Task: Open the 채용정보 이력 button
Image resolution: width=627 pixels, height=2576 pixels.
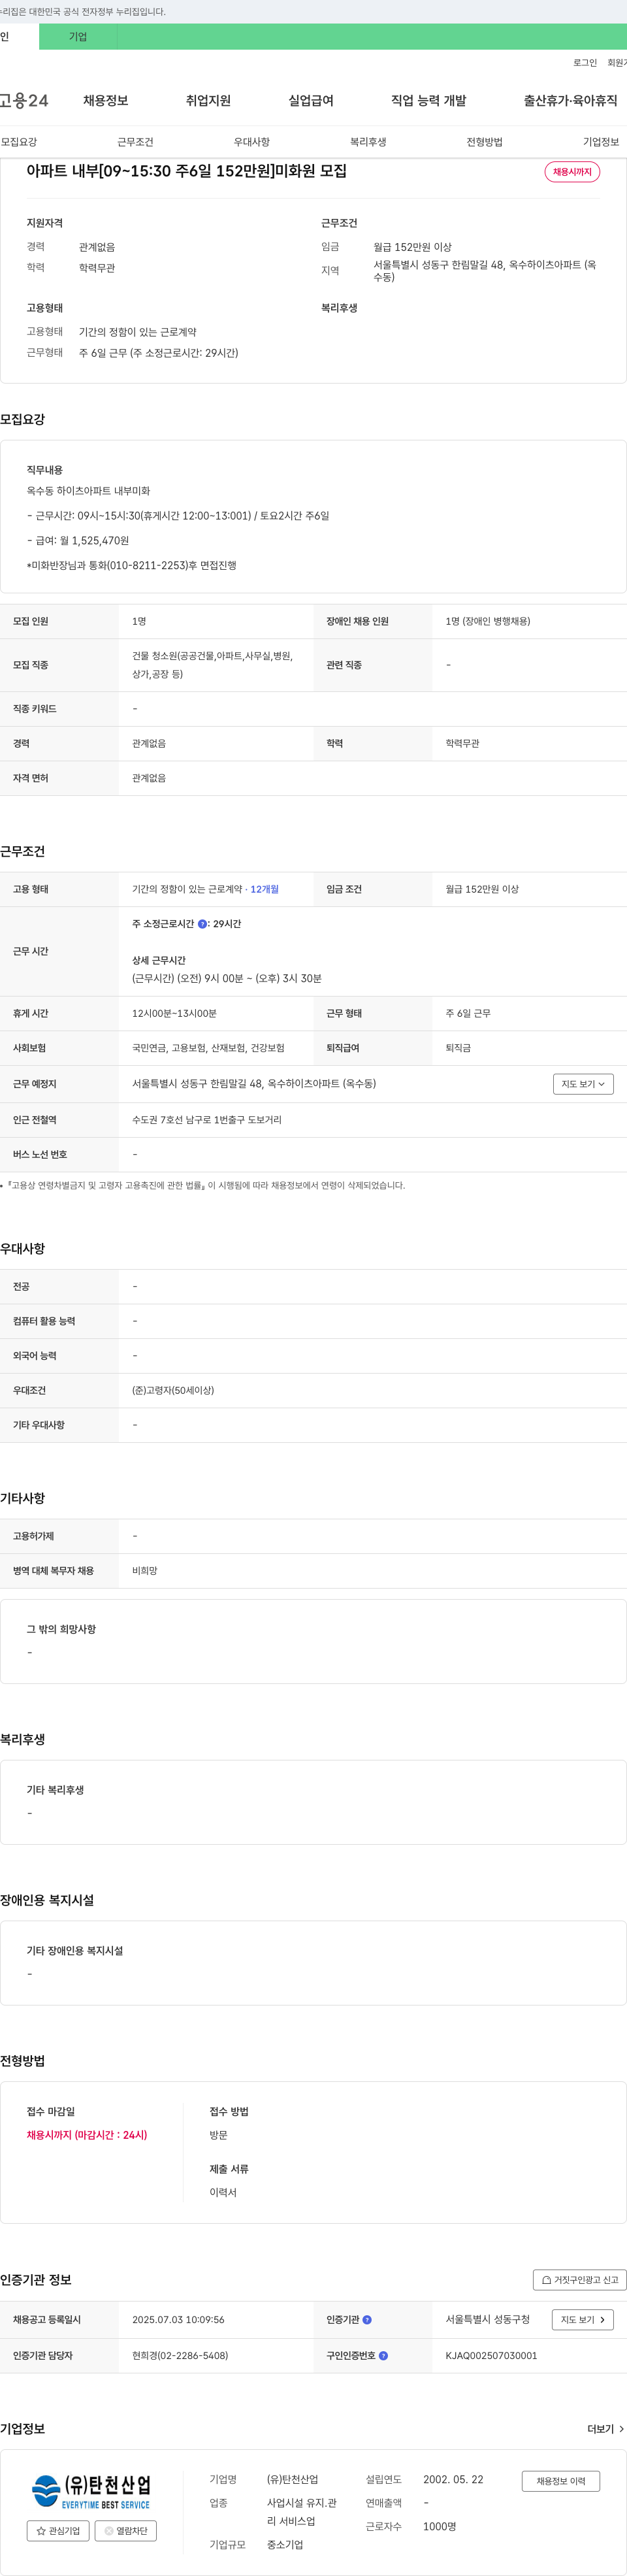Action: click(x=561, y=2480)
